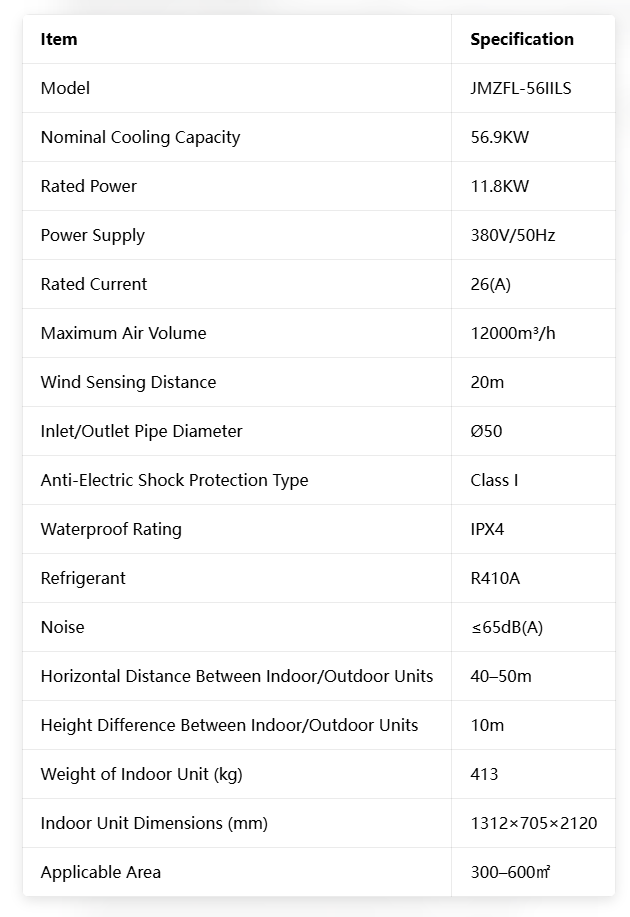The image size is (630, 917).
Task: Select the 12000m³/h air volume value
Action: click(x=513, y=333)
